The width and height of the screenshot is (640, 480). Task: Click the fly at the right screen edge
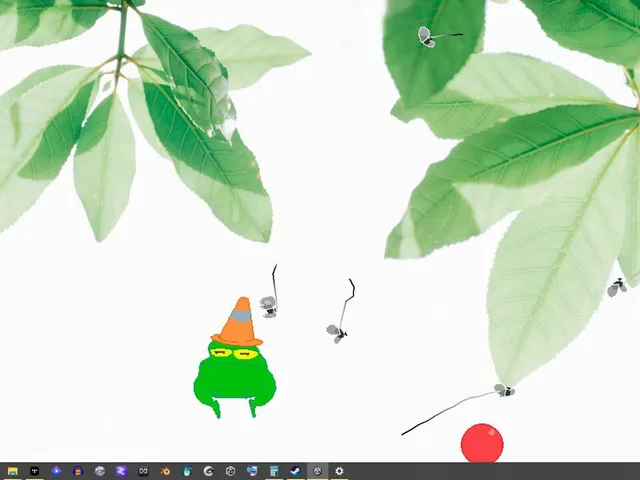(617, 287)
